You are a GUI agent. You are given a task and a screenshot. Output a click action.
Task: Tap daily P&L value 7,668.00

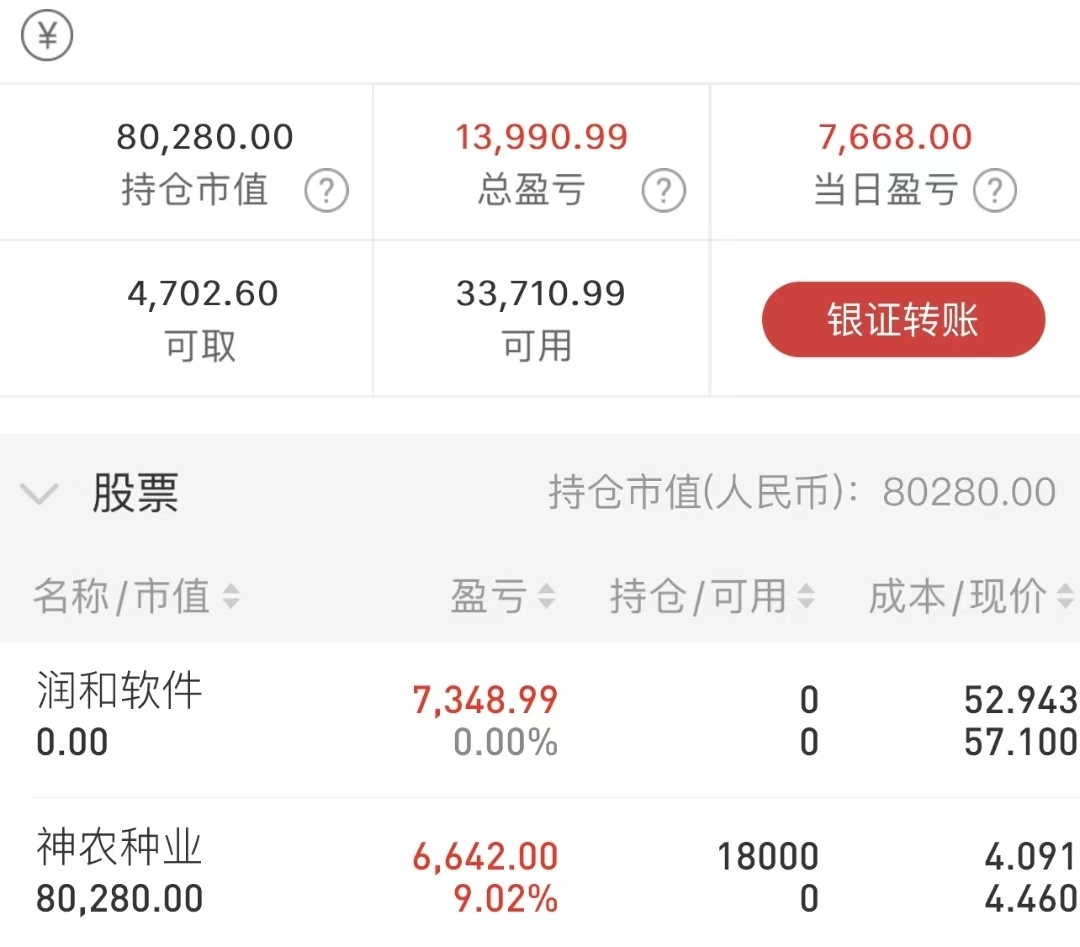tap(895, 136)
